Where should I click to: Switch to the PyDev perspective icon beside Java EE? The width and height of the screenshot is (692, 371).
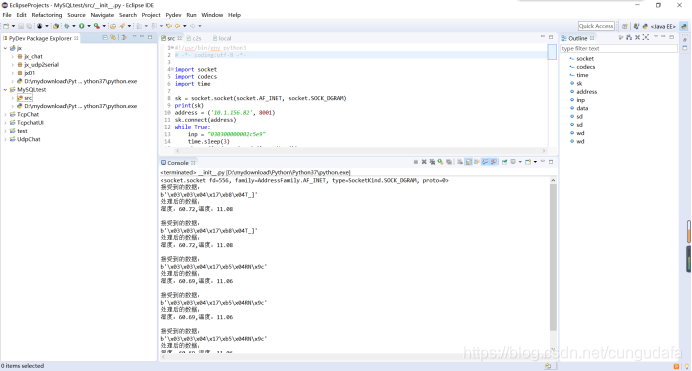coord(645,26)
